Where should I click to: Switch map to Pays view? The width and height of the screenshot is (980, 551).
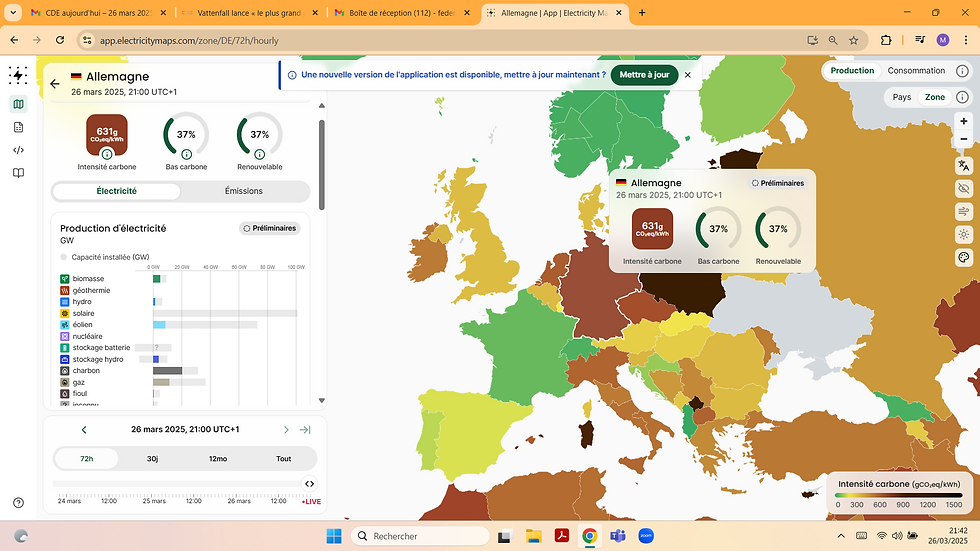[x=901, y=97]
